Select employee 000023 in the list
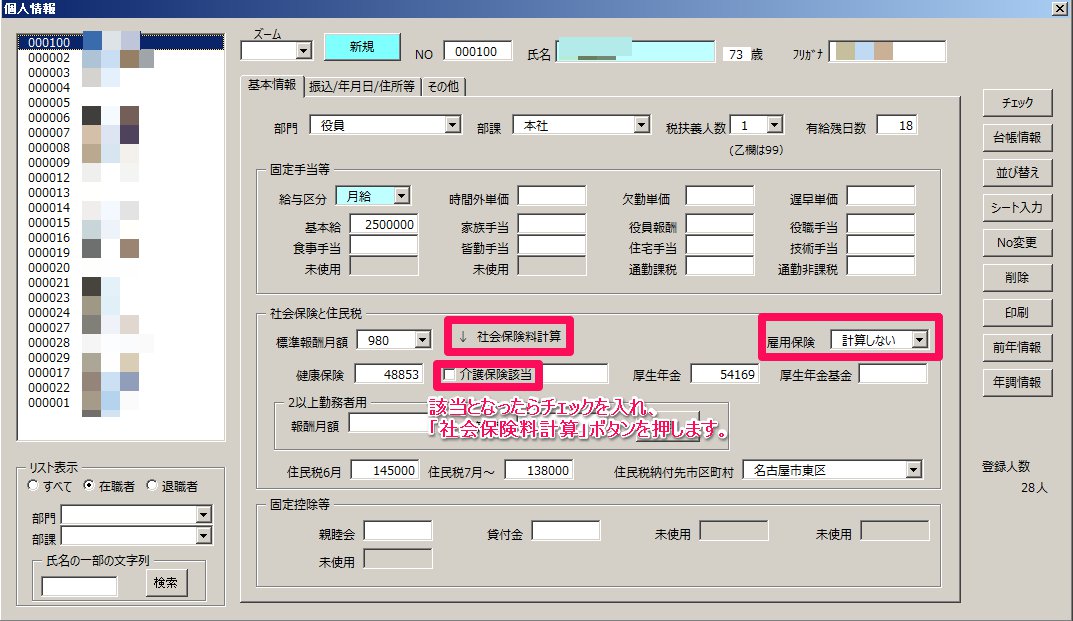 point(120,297)
